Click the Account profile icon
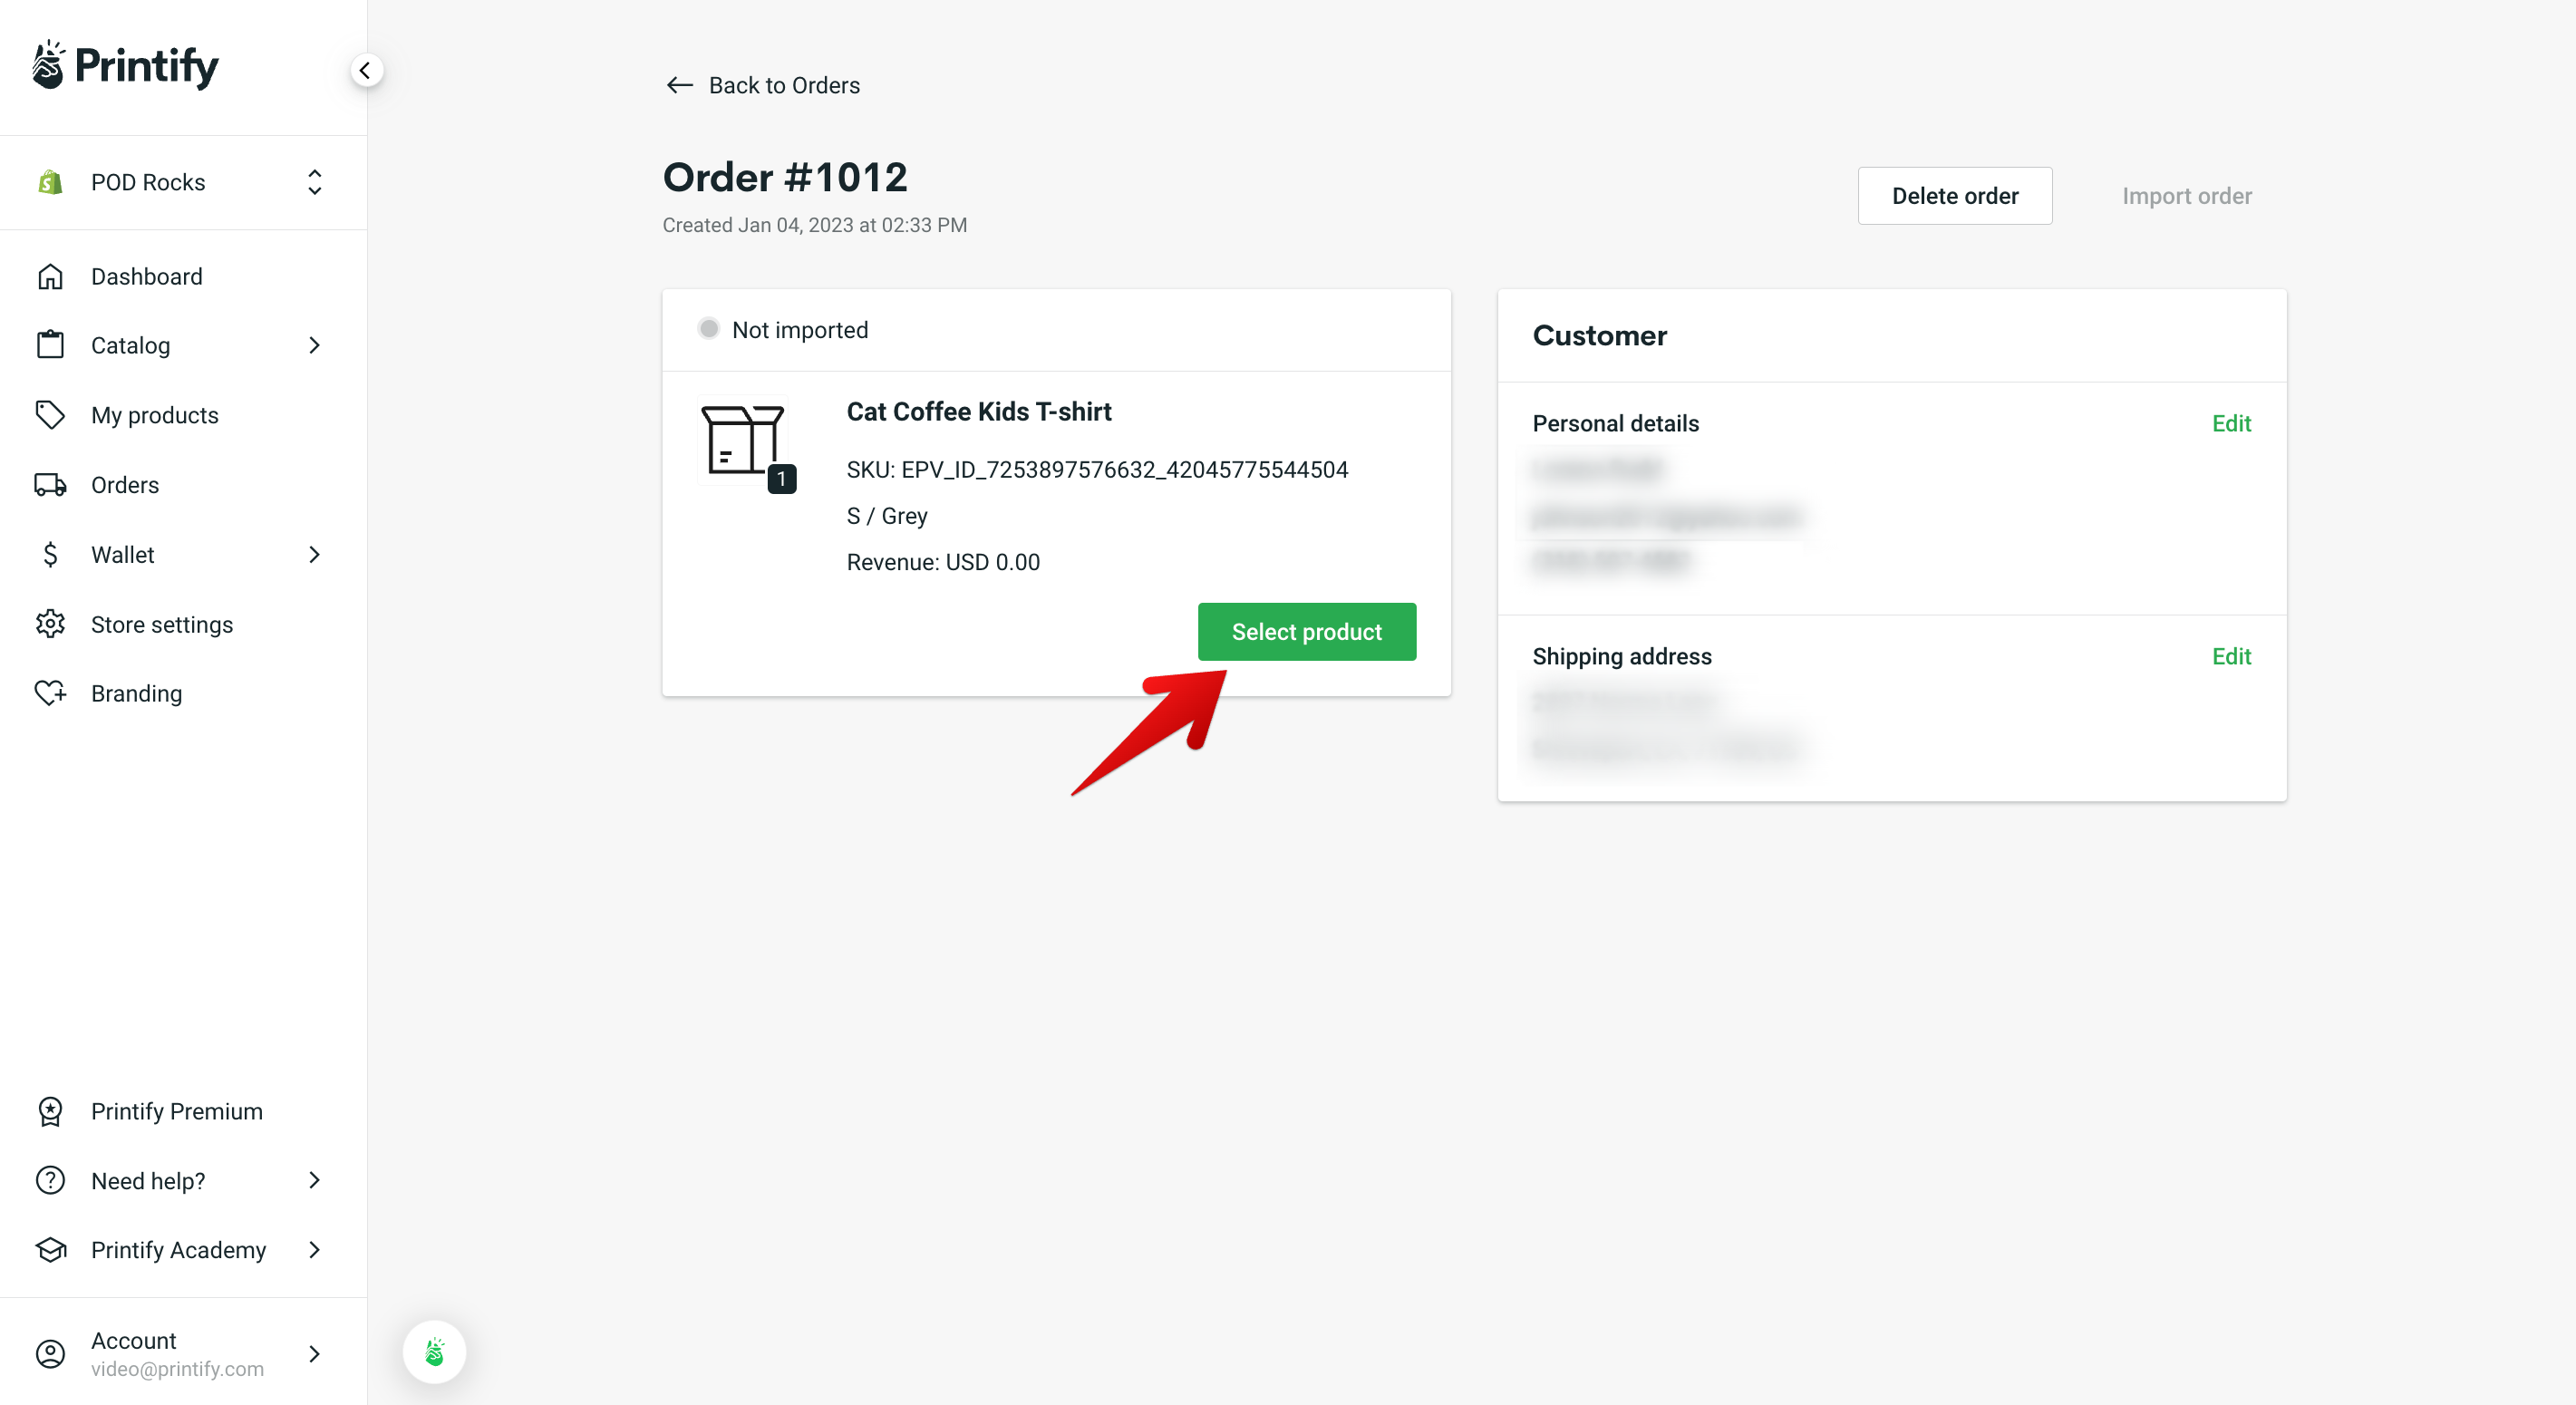 (x=53, y=1353)
